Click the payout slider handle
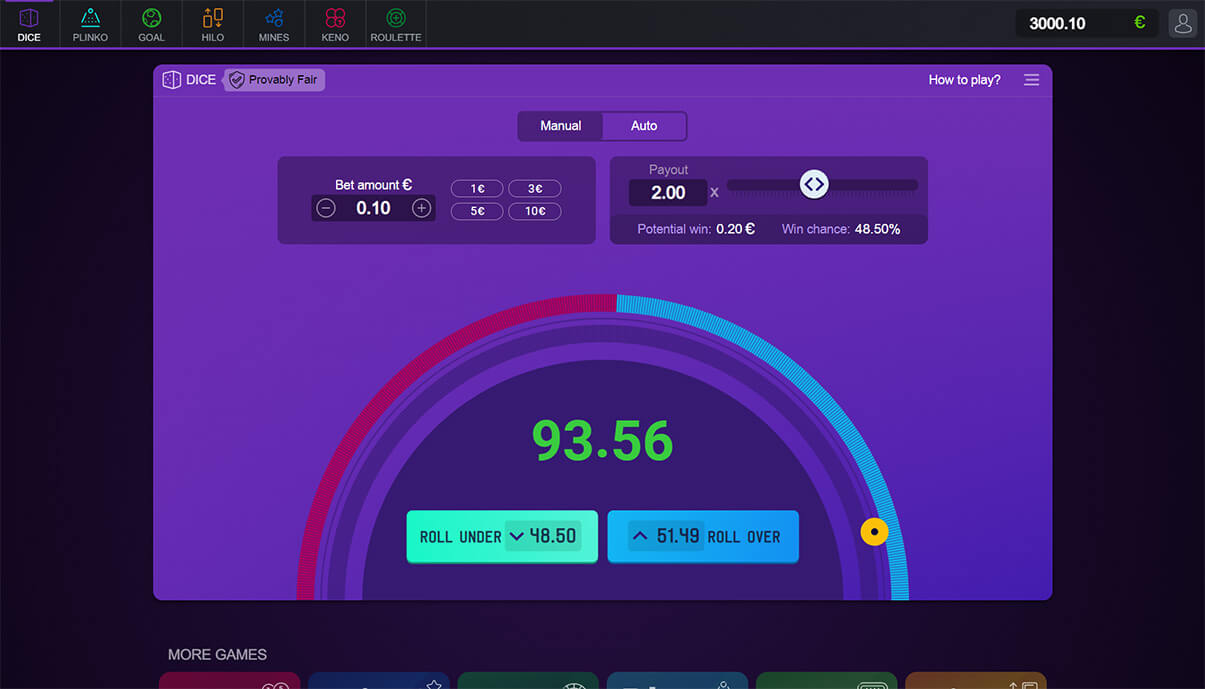The image size is (1205, 689). tap(814, 184)
